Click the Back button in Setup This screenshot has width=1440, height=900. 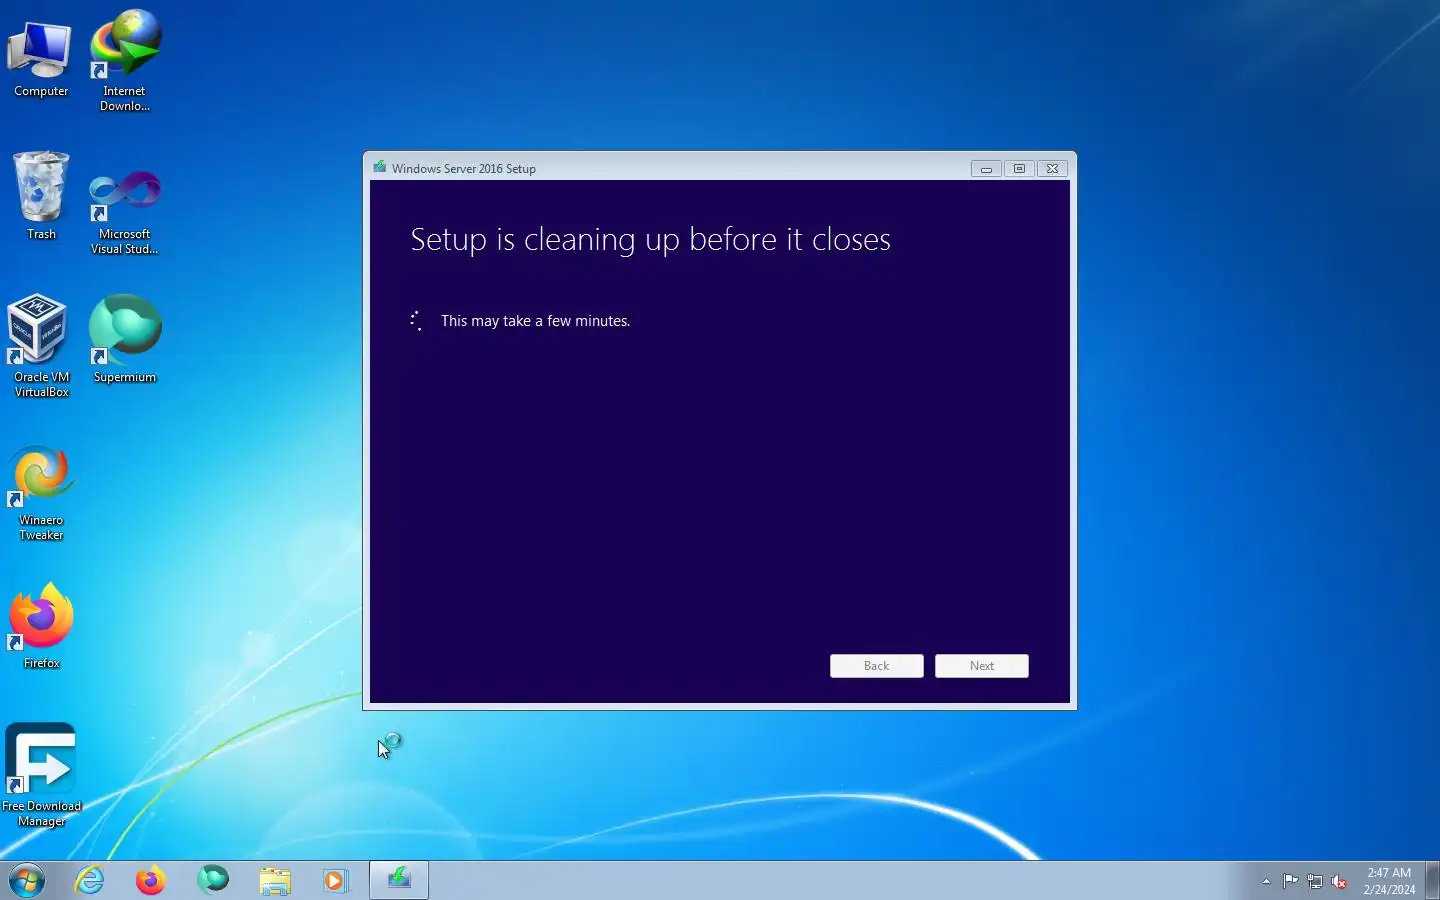(x=877, y=666)
